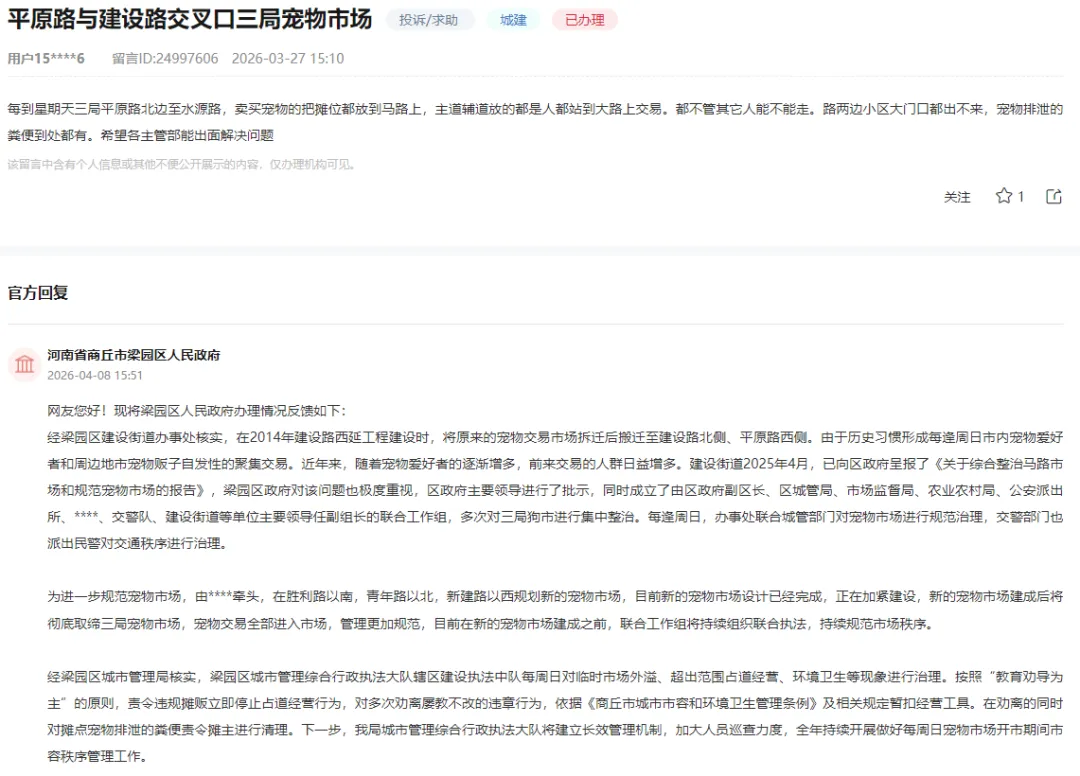
Task: Click the like counter showing 1
Action: pos(1022,197)
